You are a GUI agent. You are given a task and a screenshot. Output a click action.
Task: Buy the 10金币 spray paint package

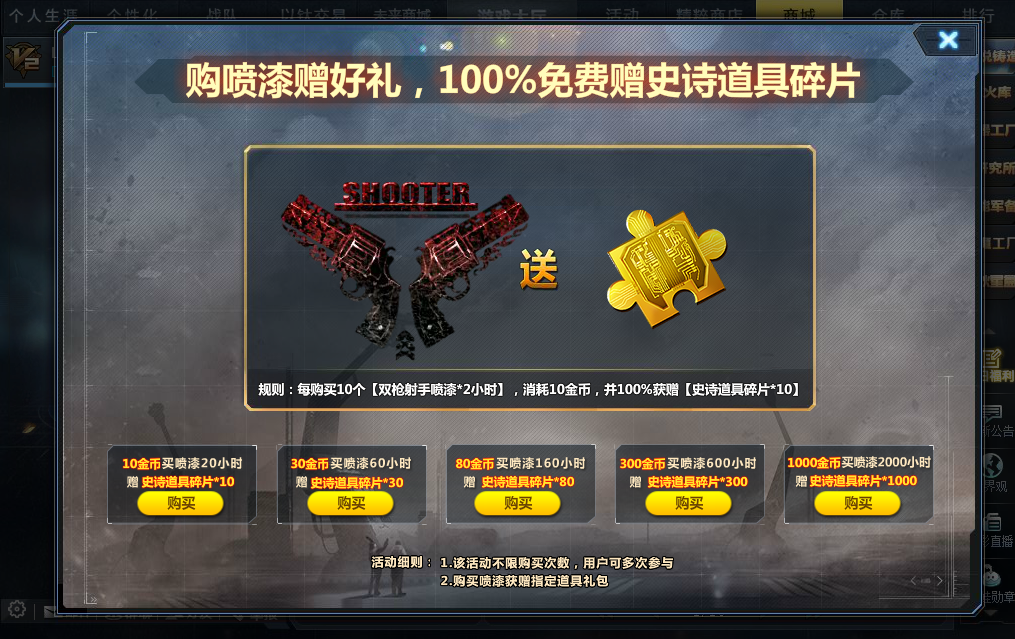tap(181, 503)
